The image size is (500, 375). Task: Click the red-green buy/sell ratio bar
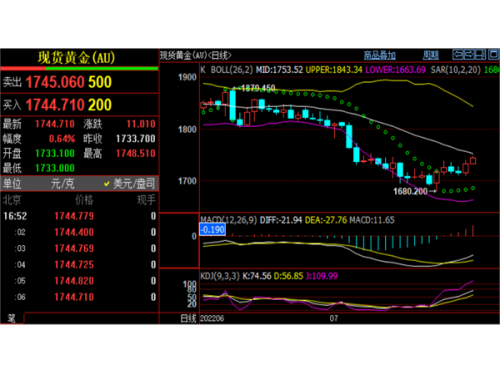[79, 68]
